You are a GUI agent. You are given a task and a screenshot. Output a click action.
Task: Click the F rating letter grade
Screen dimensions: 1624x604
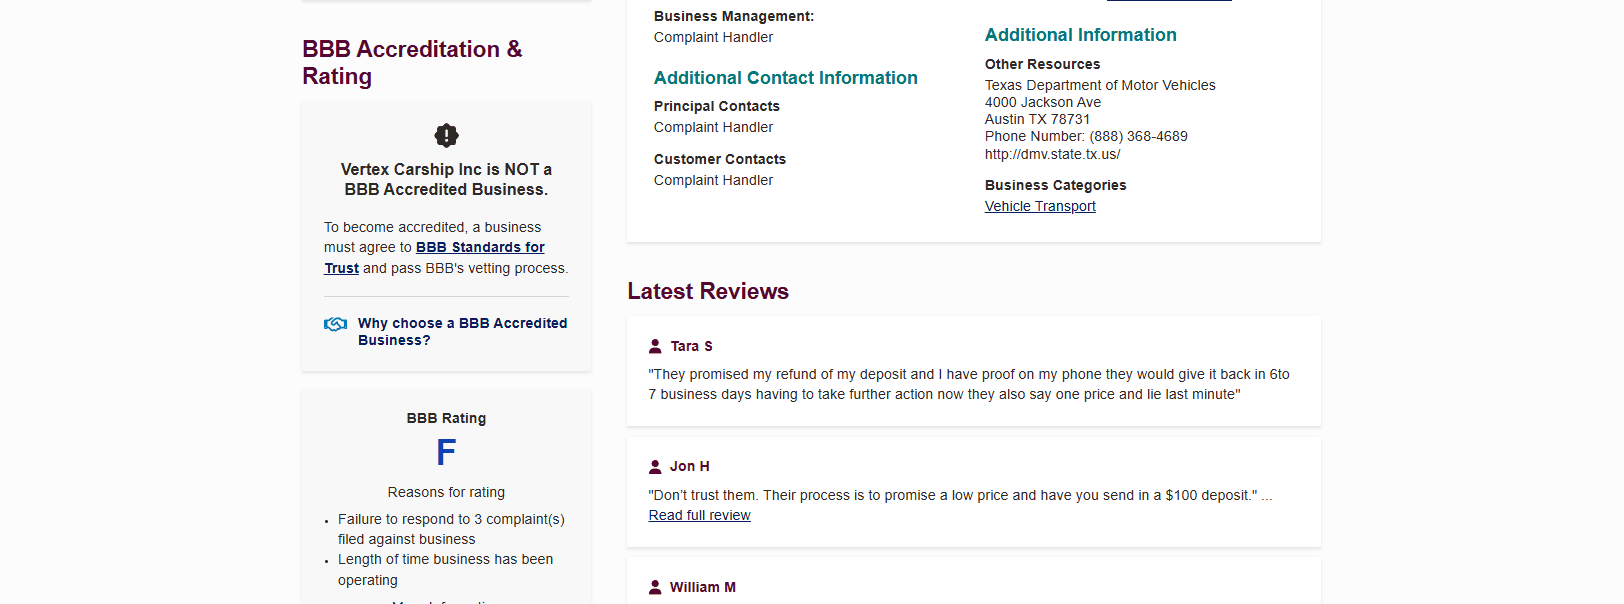coord(446,453)
